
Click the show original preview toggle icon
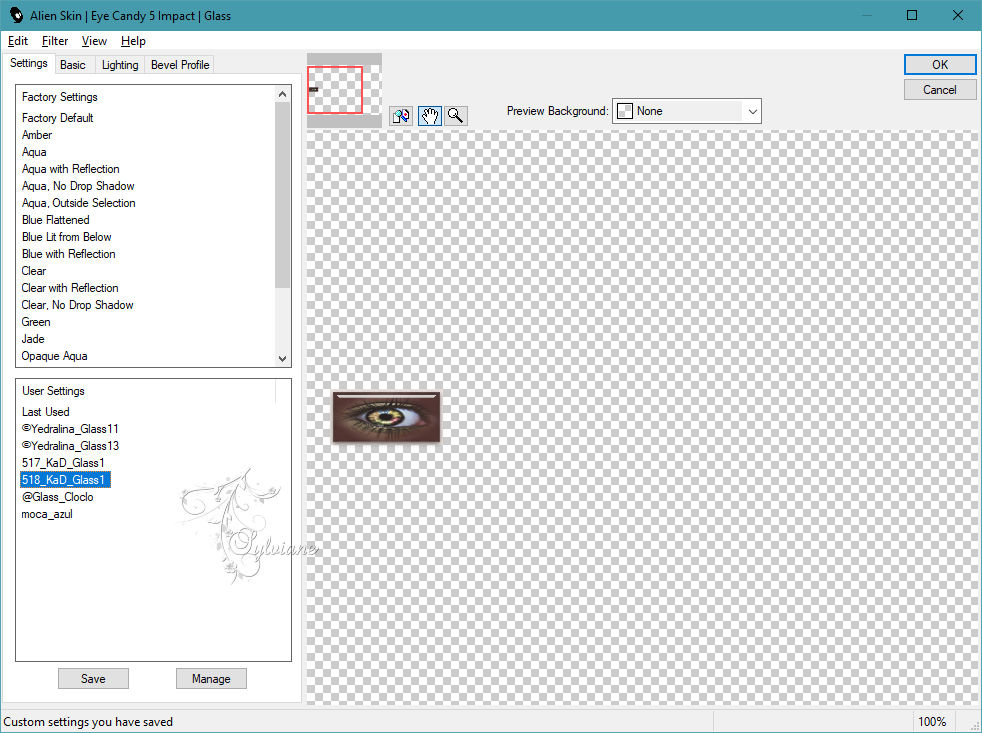click(x=401, y=116)
